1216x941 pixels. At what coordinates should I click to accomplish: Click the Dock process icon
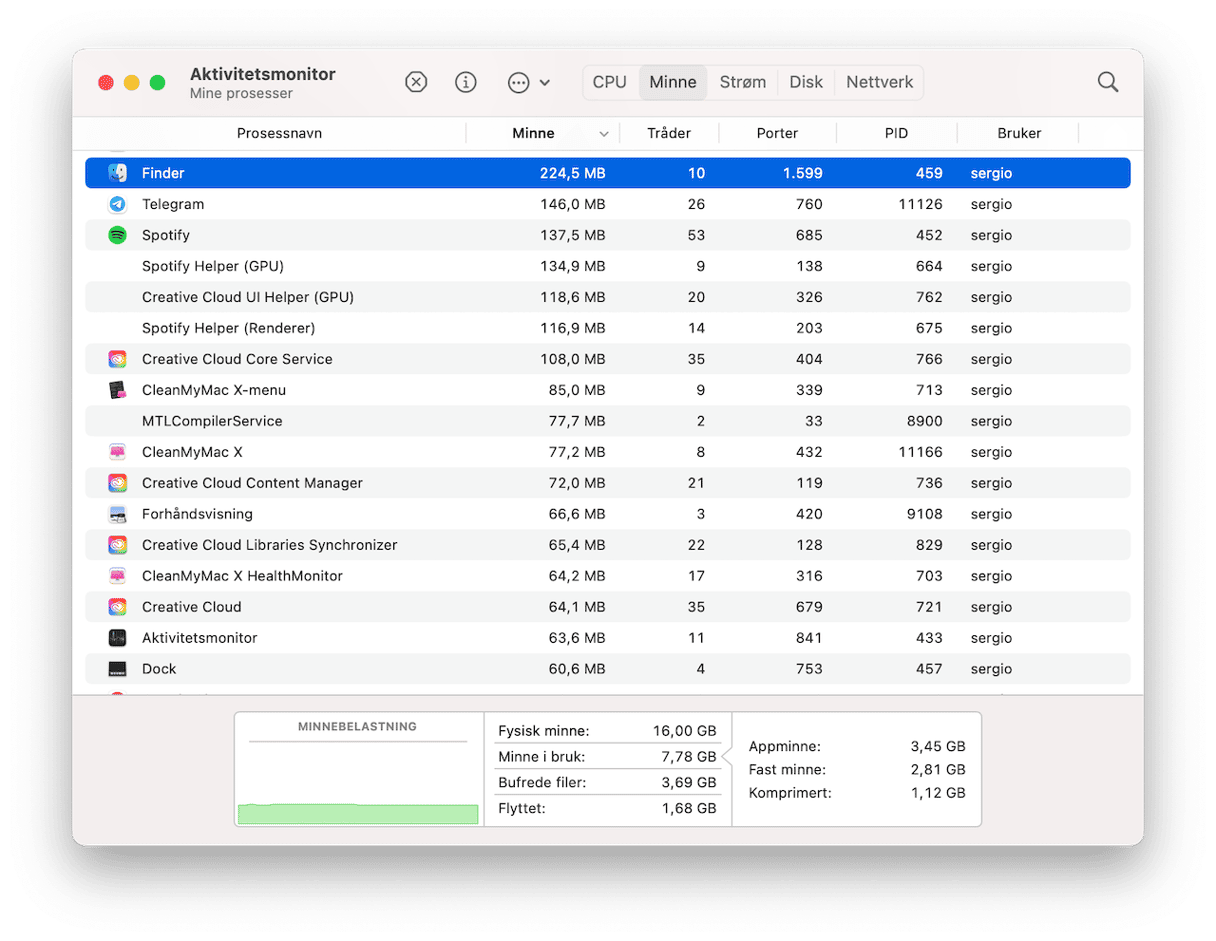118,669
